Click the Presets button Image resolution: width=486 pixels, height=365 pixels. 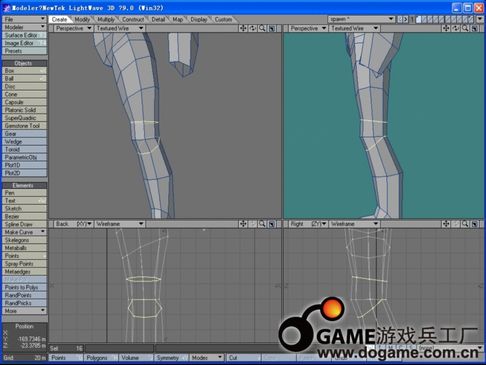pos(24,51)
